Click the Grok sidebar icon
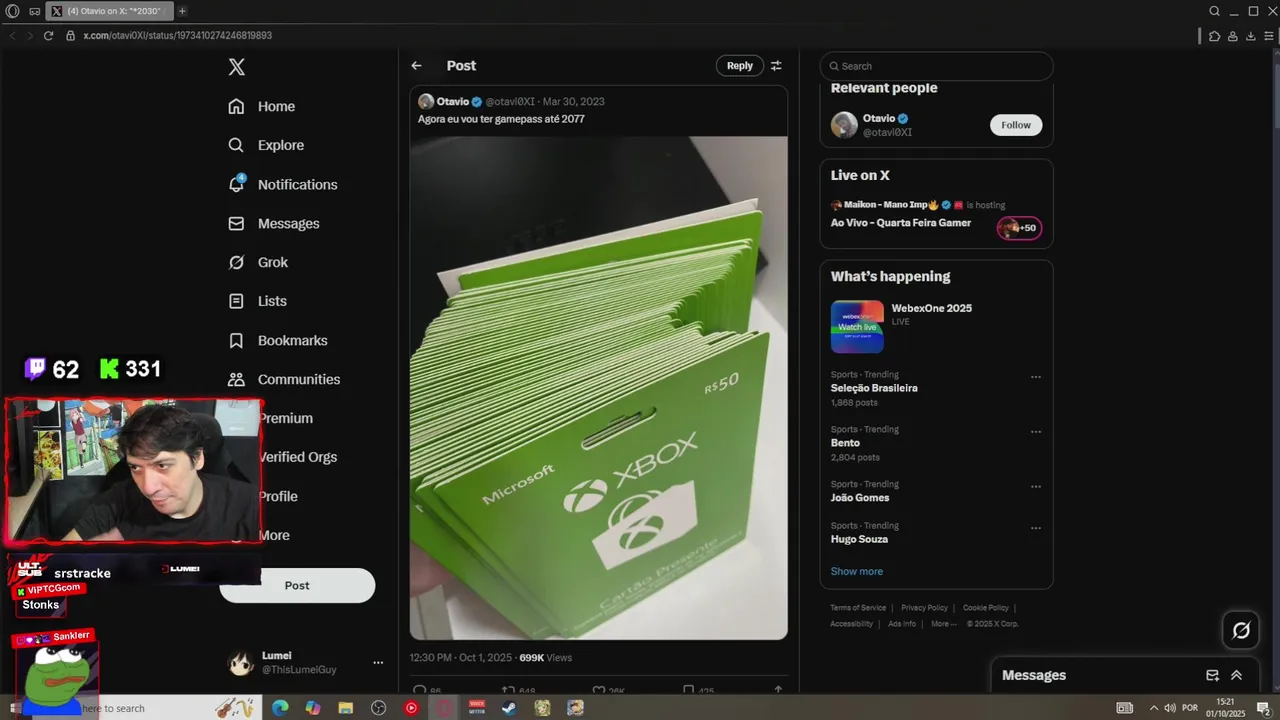Viewport: 1280px width, 720px height. (236, 262)
